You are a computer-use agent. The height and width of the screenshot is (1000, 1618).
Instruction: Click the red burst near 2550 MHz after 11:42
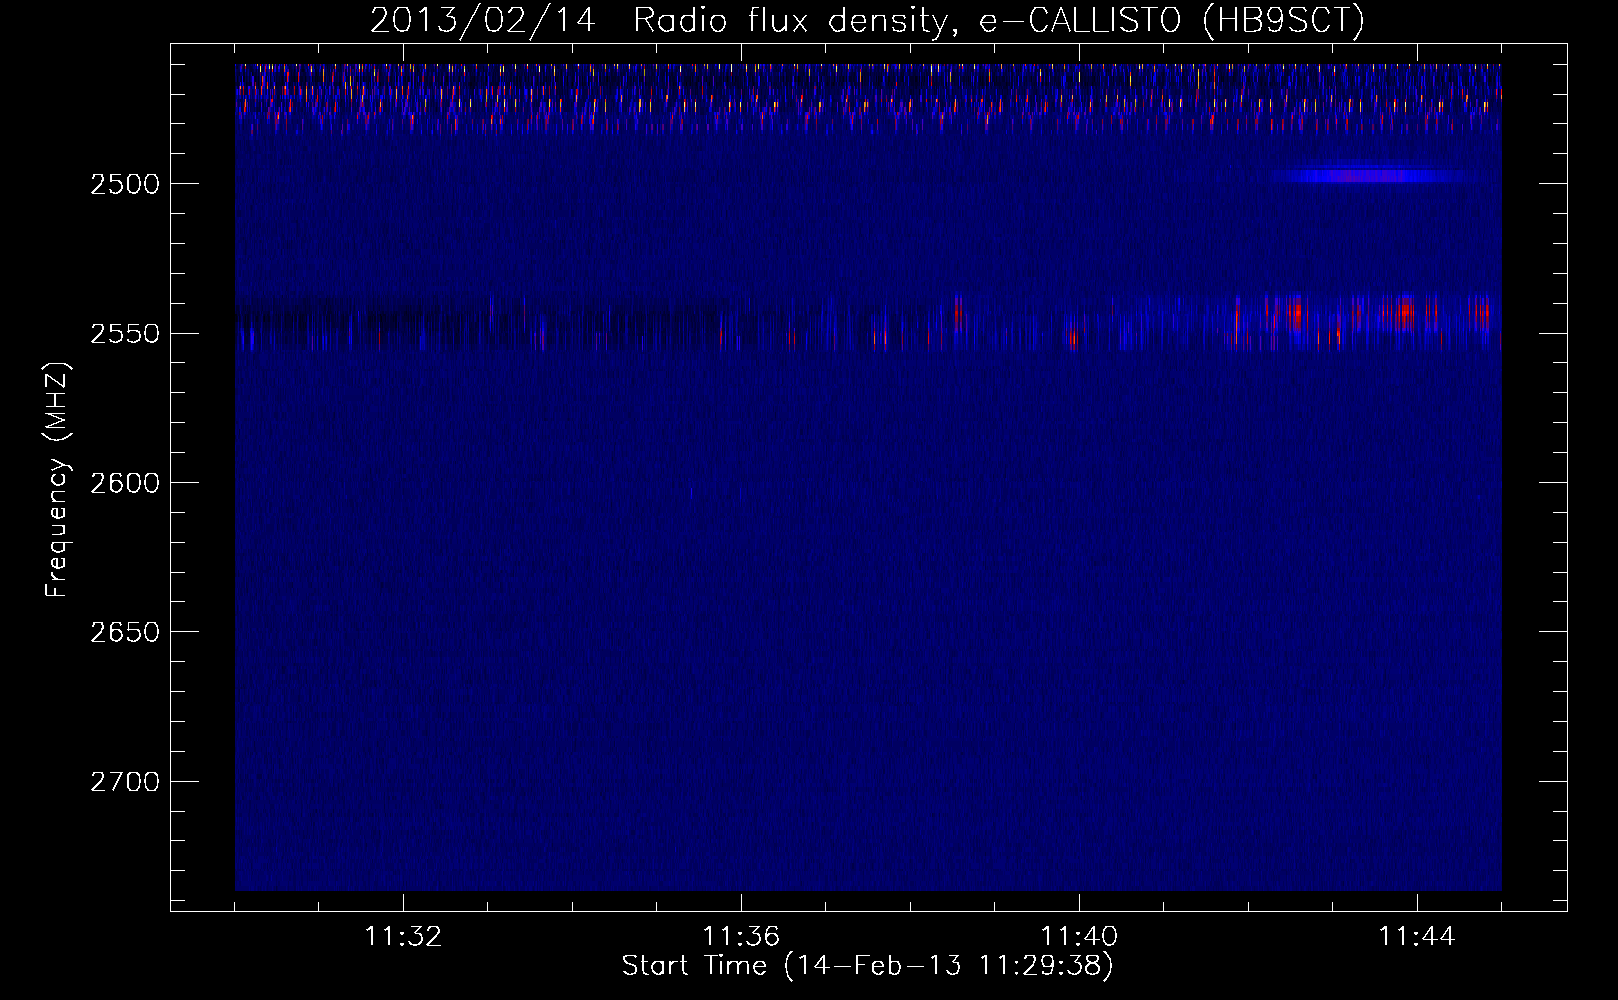coord(1296,315)
